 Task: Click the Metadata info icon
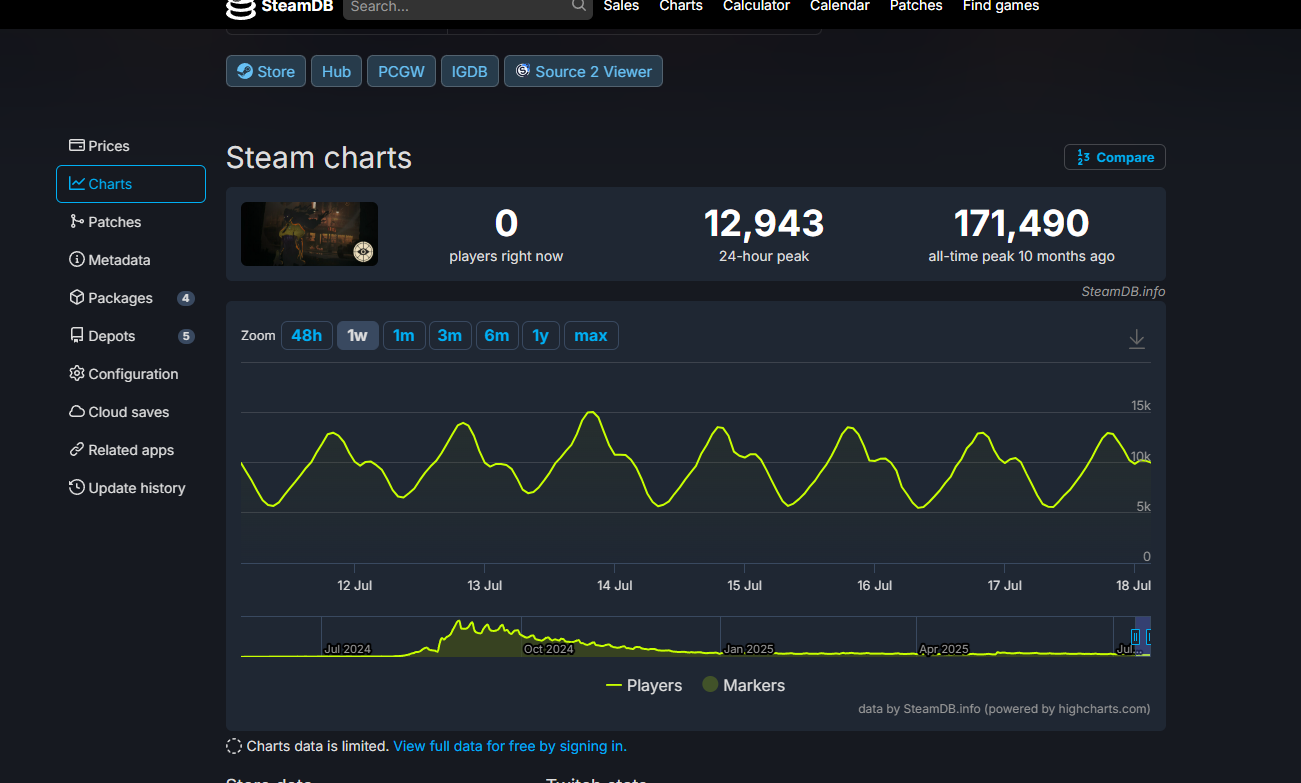(x=76, y=260)
